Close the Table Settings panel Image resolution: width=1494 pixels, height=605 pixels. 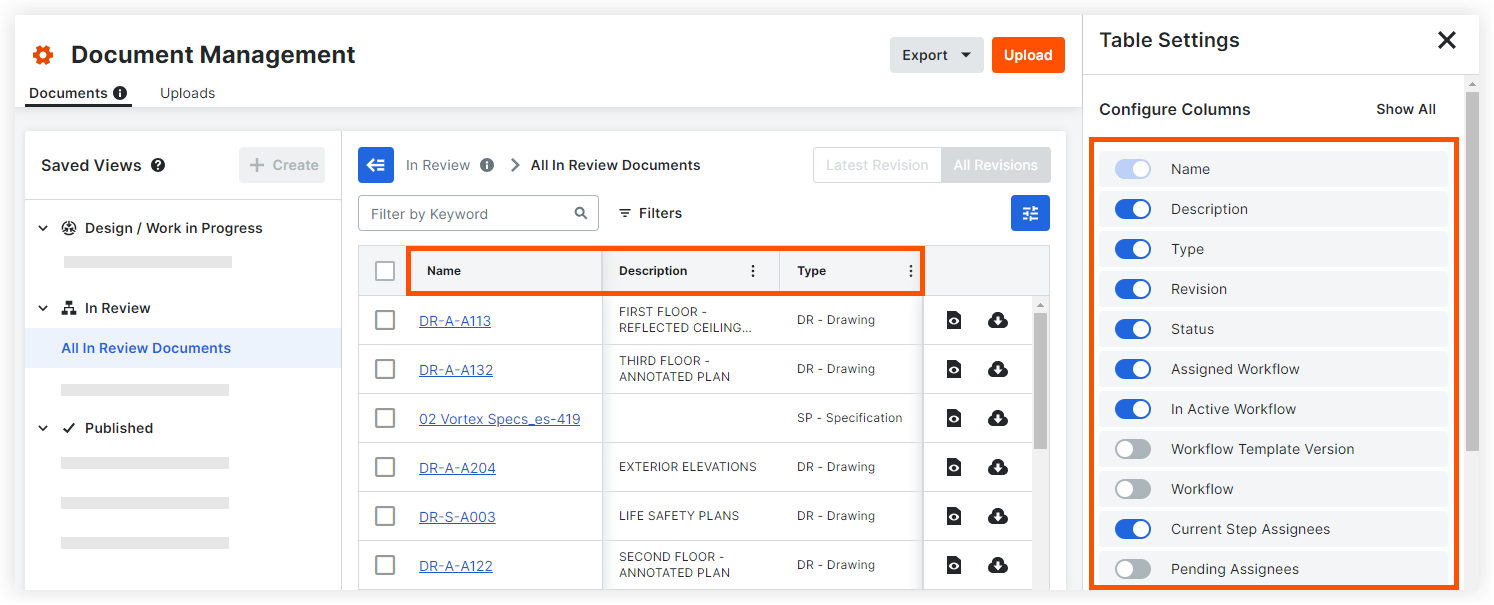pos(1446,40)
